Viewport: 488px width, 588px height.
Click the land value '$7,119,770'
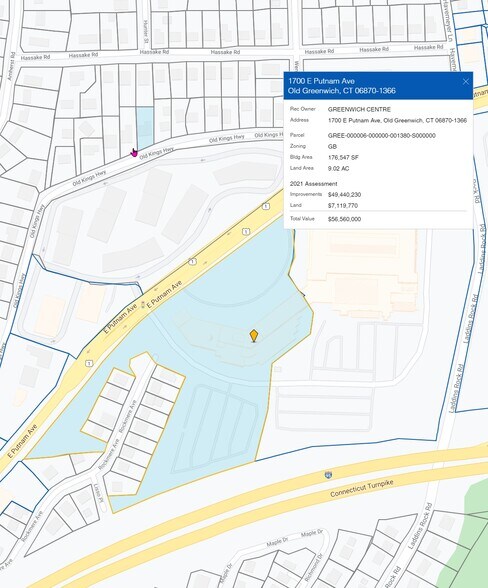(x=343, y=206)
